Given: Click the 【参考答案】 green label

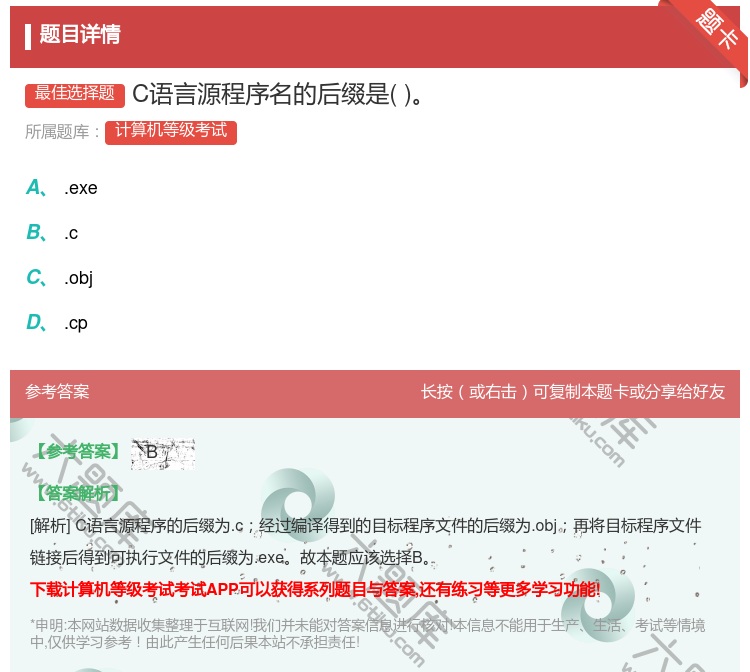Looking at the screenshot, I should coord(78,451).
